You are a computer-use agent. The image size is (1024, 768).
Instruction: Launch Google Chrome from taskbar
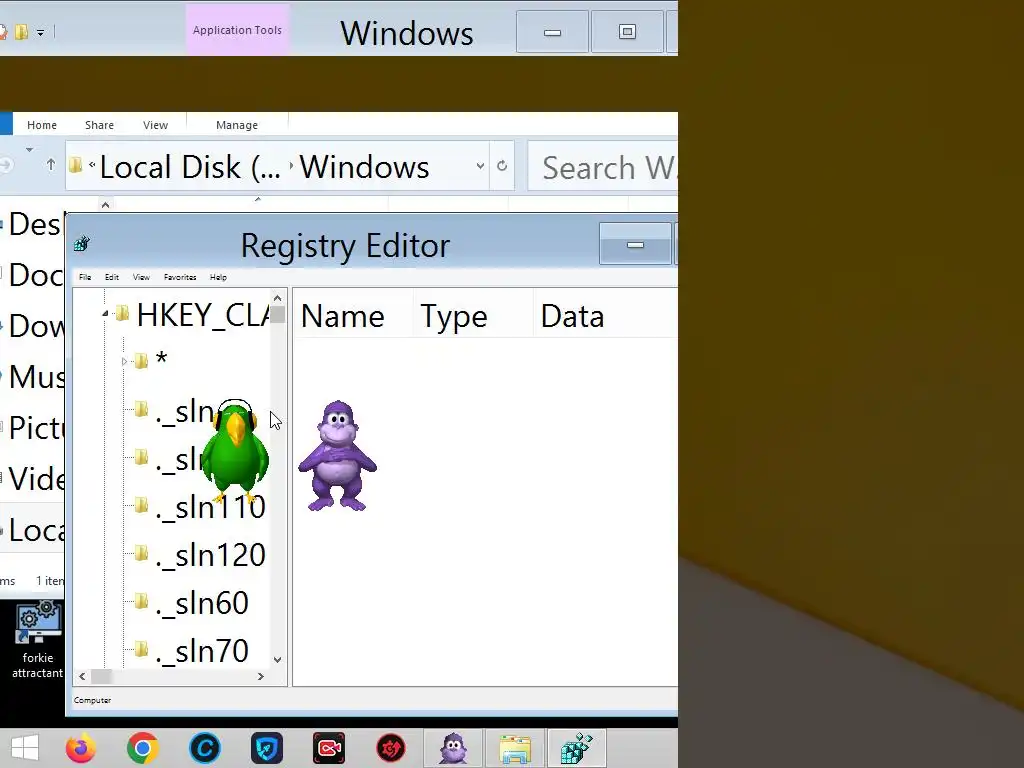pyautogui.click(x=142, y=748)
